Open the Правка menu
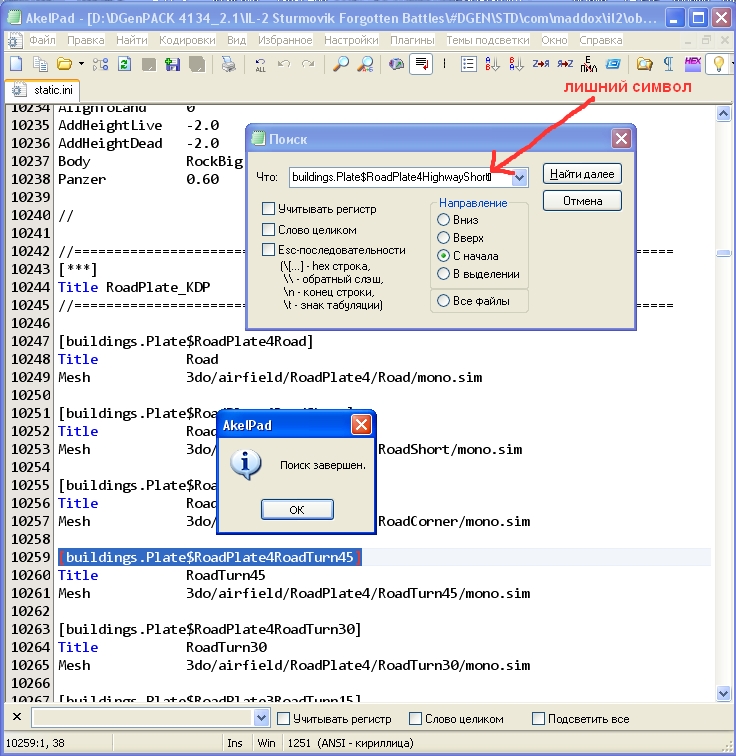 coord(86,40)
